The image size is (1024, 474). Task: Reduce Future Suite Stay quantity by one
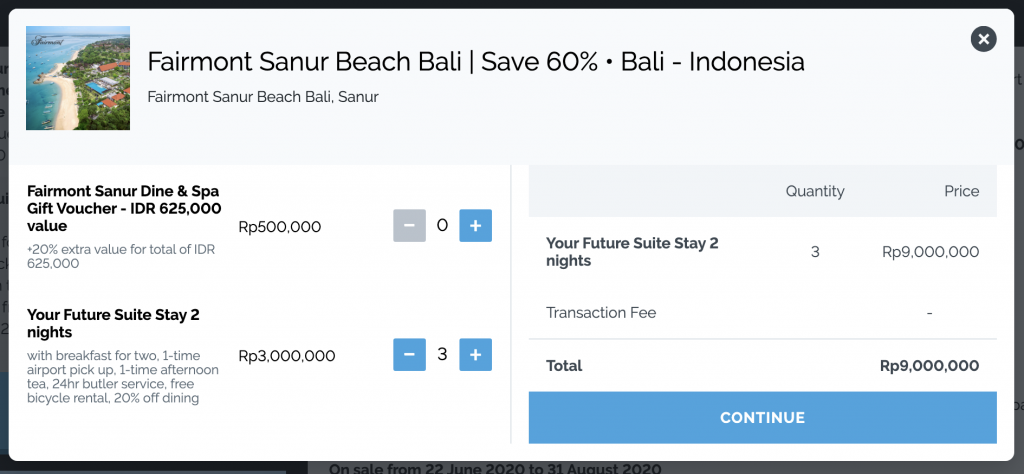409,355
